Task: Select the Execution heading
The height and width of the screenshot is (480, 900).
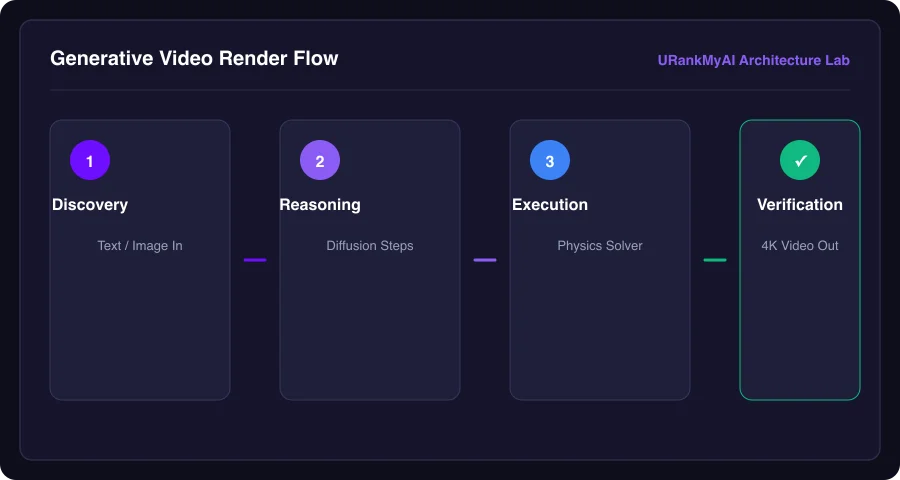Action: [550, 205]
